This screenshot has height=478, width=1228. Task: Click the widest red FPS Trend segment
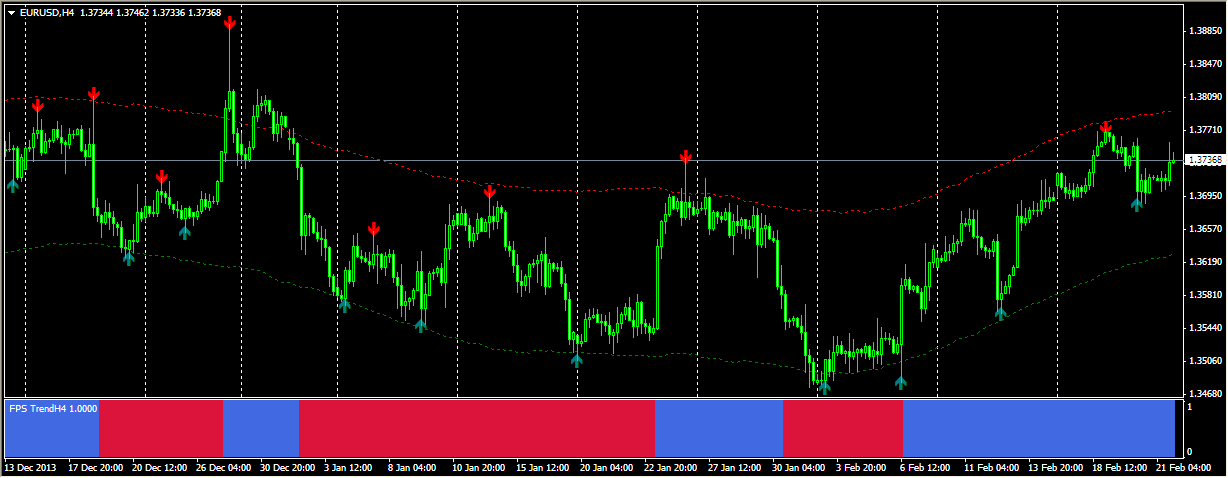[x=477, y=428]
